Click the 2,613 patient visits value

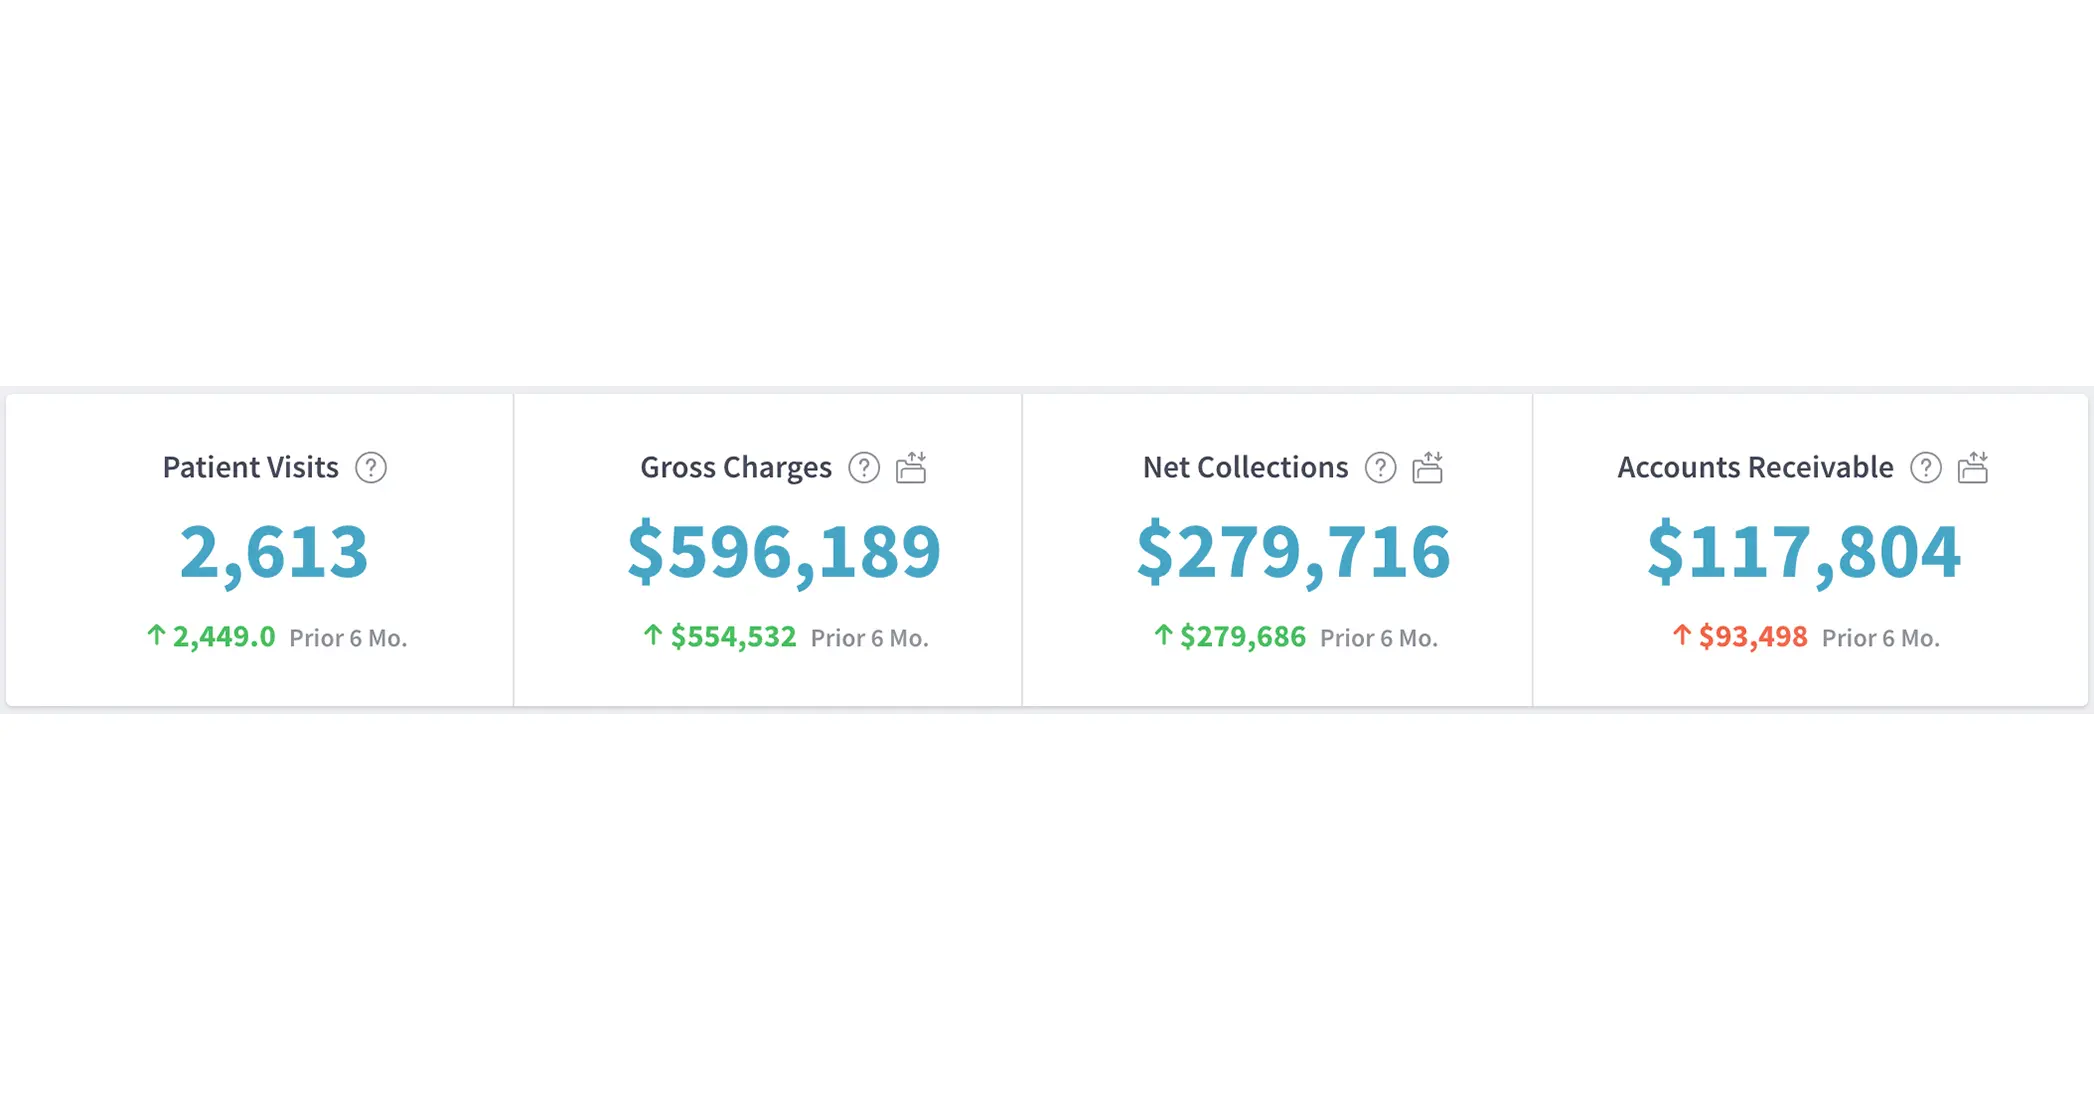pyautogui.click(x=273, y=551)
